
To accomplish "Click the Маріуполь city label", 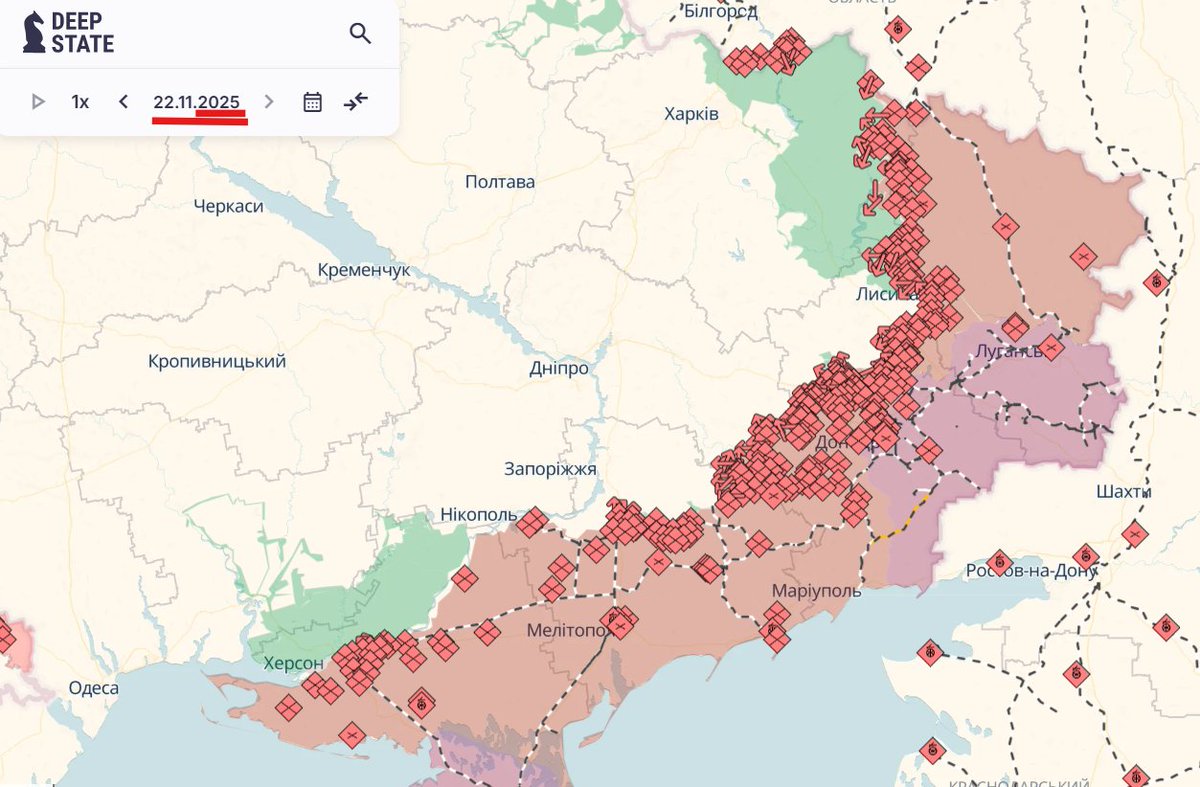I will [x=816, y=590].
